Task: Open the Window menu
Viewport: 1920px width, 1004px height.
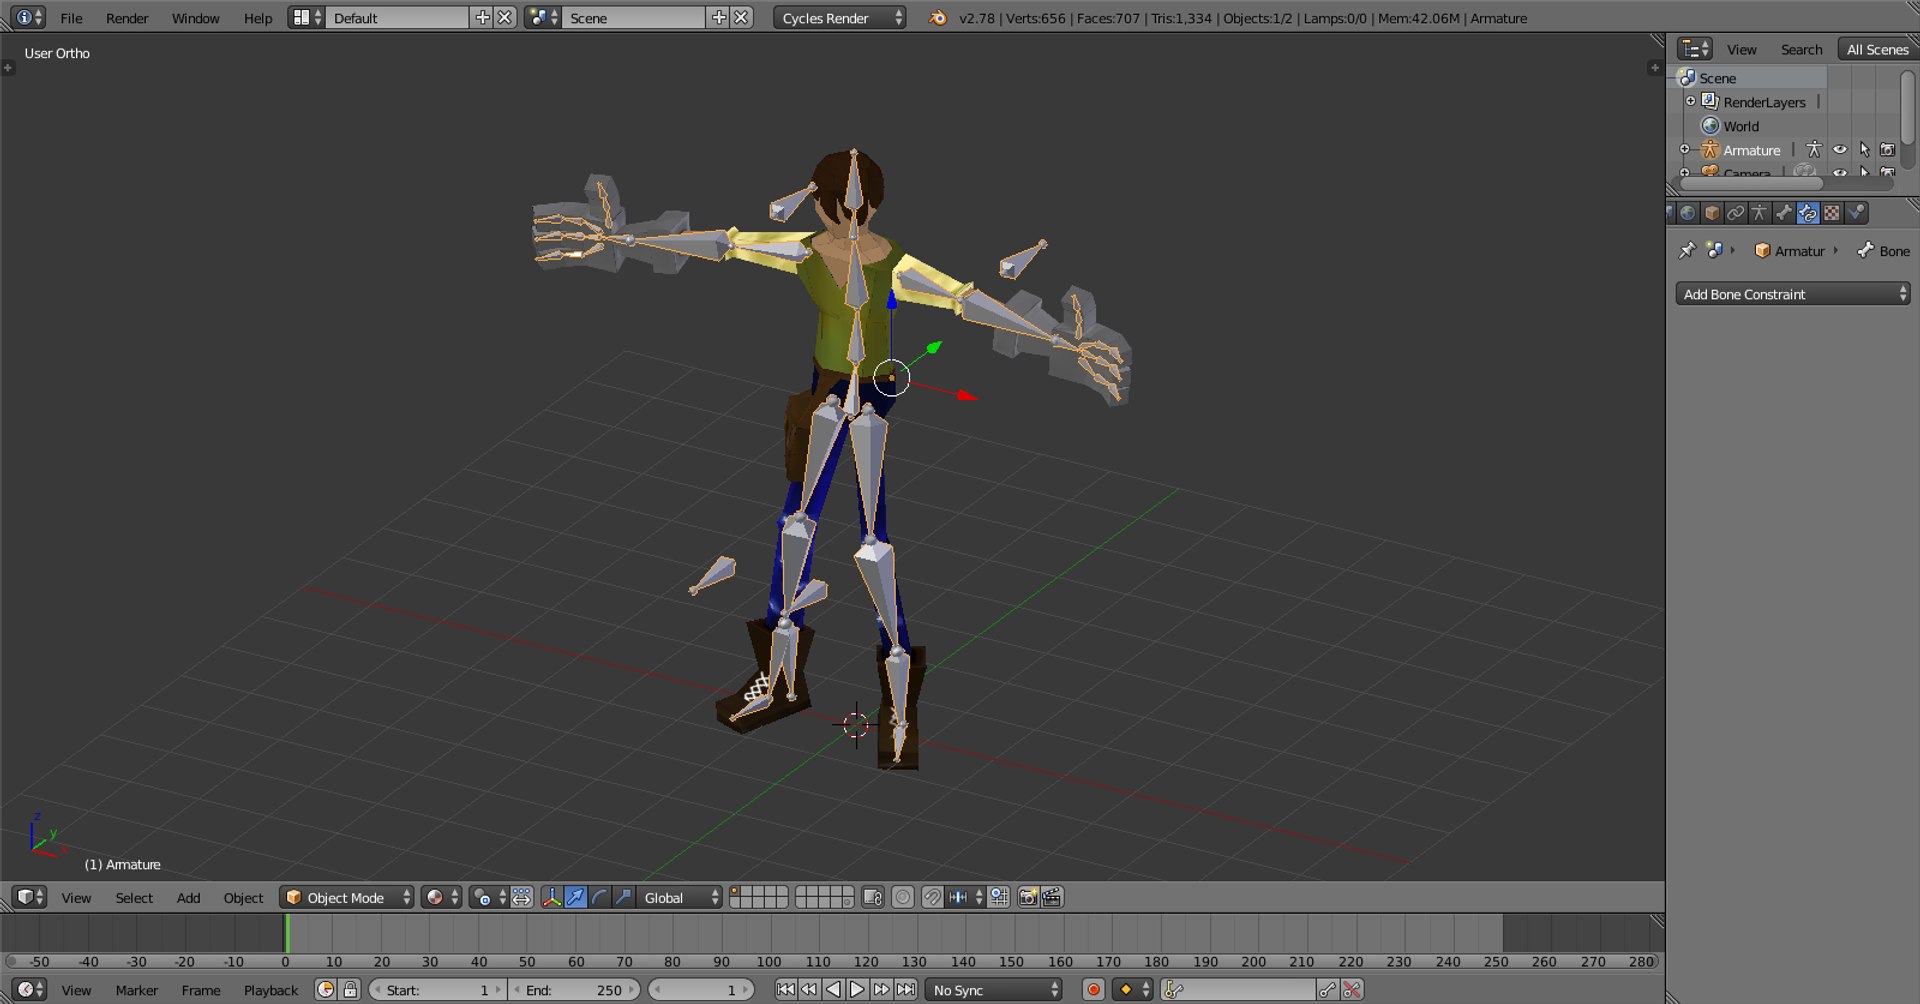Action: click(196, 18)
